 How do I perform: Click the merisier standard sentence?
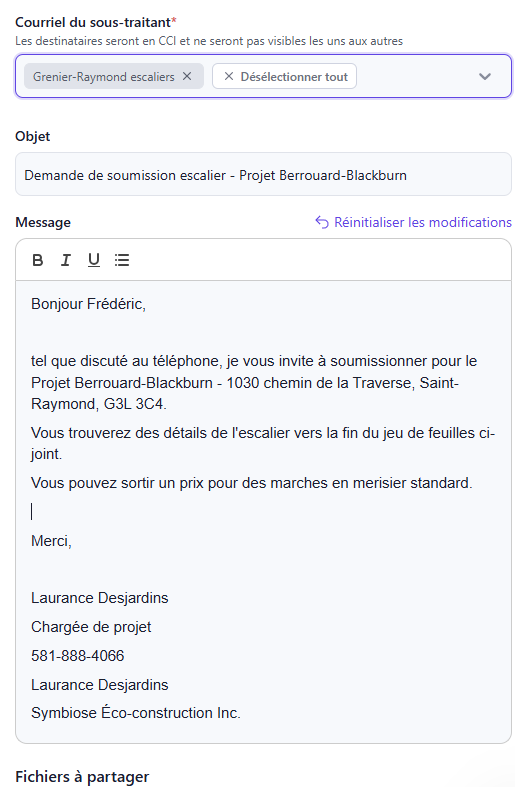pos(252,483)
